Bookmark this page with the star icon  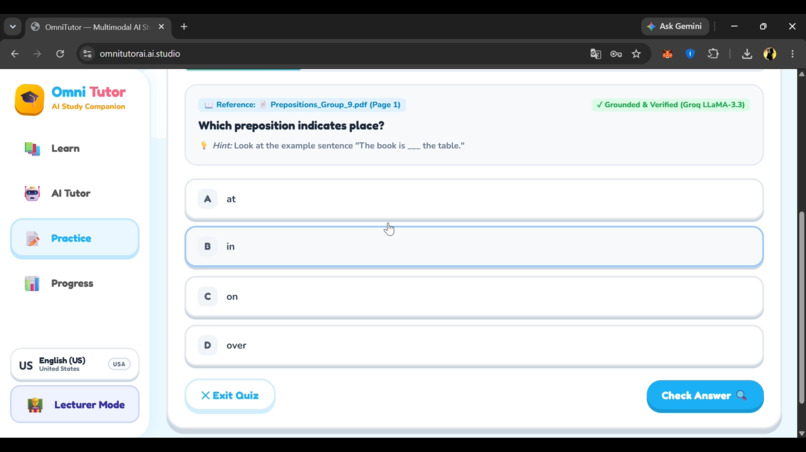(x=636, y=53)
